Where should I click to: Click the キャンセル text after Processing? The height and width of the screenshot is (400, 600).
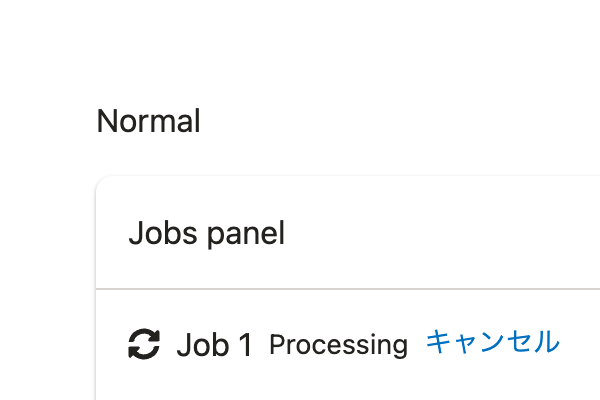(x=493, y=342)
